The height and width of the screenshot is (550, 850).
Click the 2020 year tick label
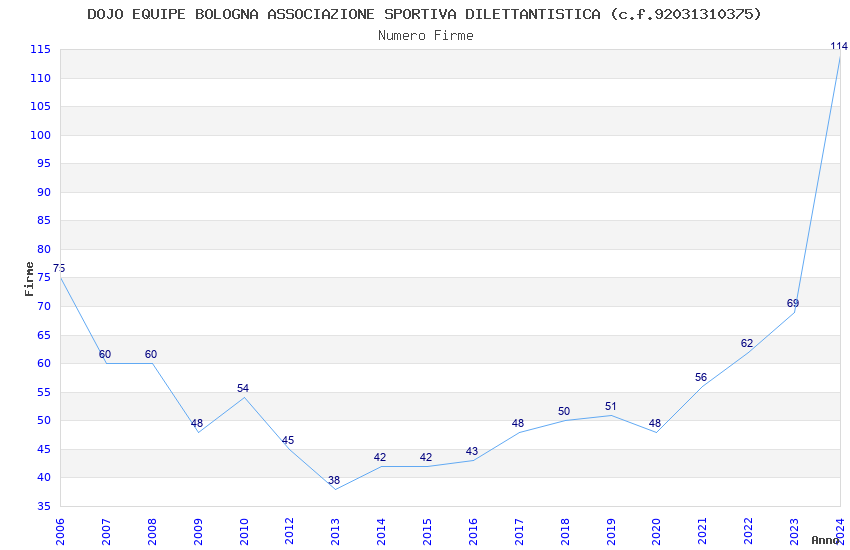click(656, 531)
